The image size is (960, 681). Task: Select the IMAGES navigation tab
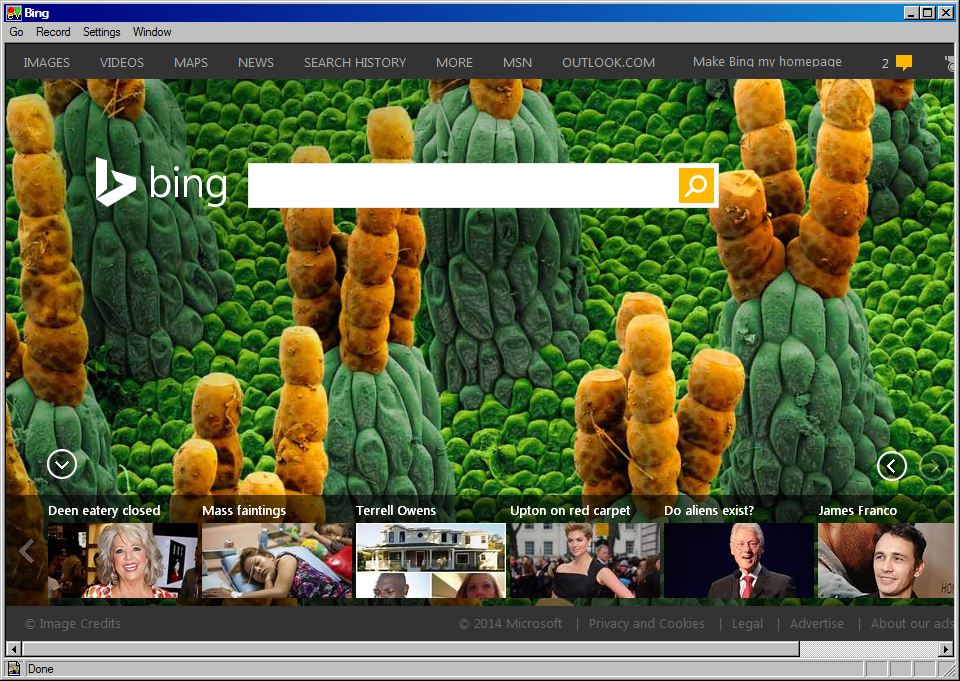tap(47, 62)
